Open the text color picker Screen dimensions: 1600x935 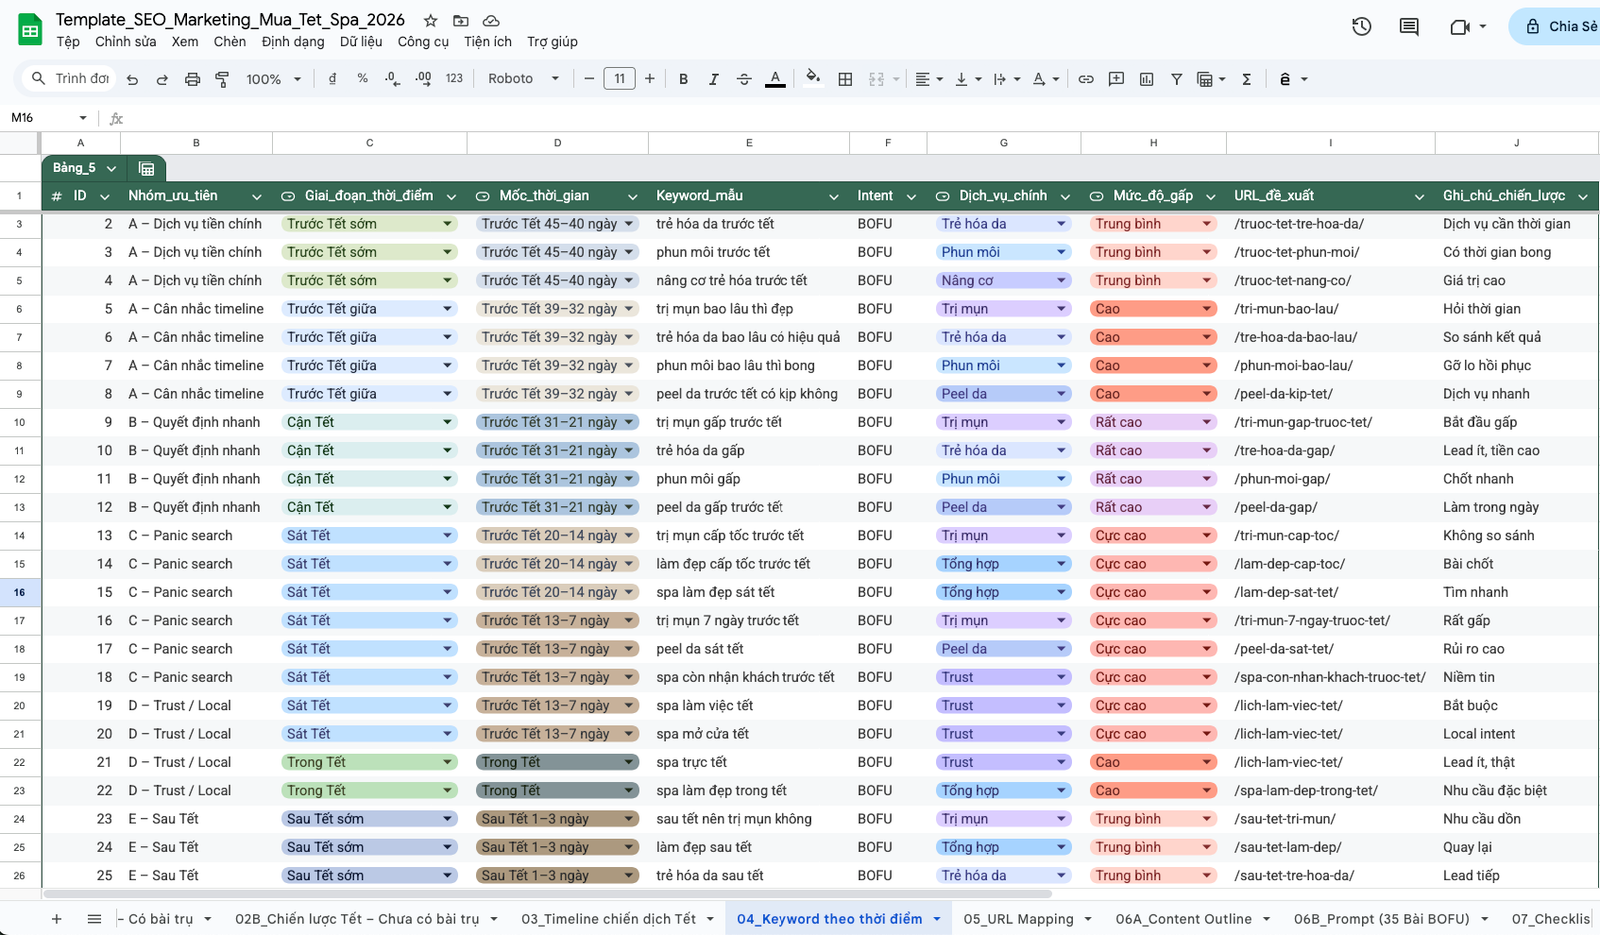pyautogui.click(x=775, y=79)
